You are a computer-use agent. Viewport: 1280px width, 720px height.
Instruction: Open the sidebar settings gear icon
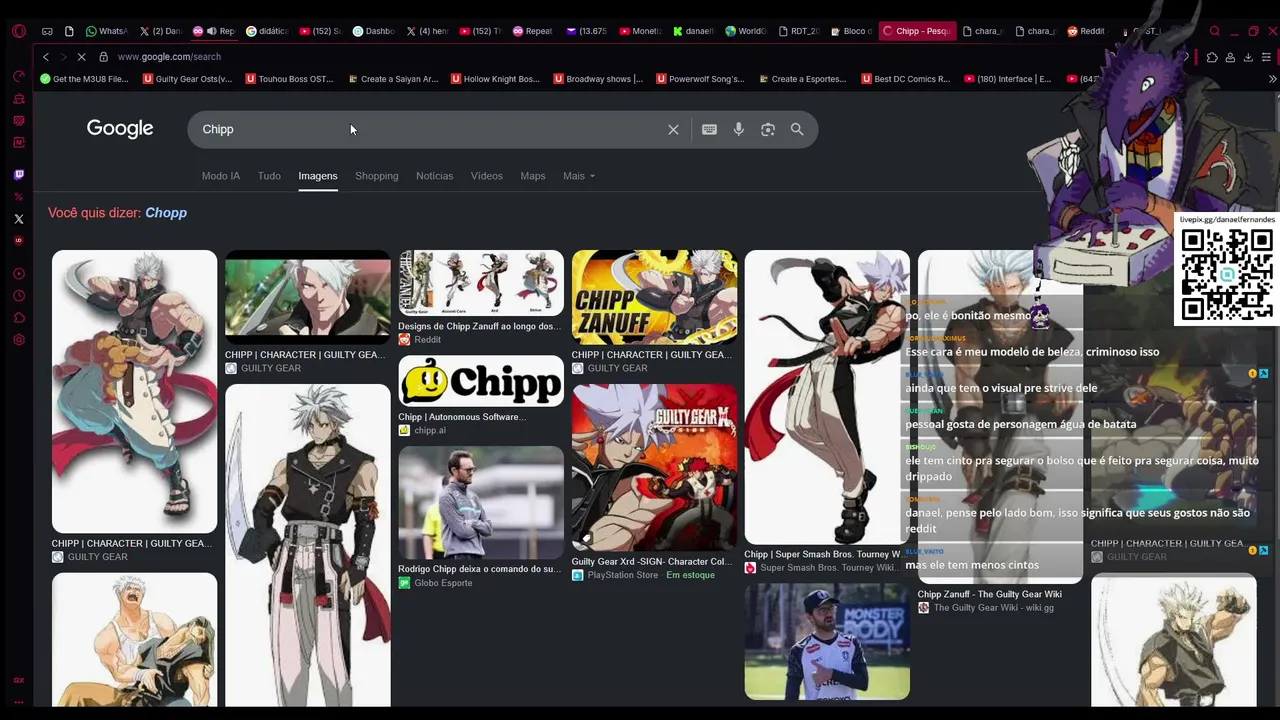click(19, 340)
